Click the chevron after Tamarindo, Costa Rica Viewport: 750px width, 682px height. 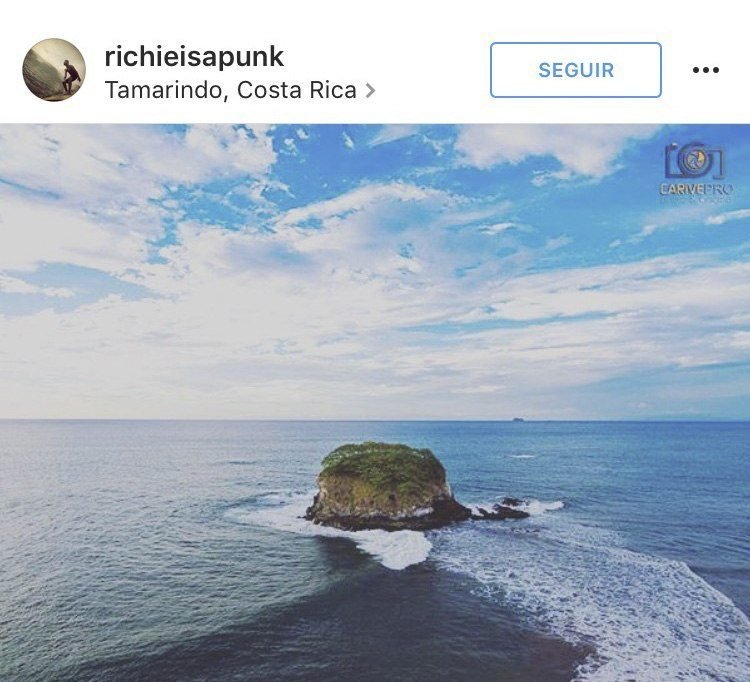click(x=370, y=90)
